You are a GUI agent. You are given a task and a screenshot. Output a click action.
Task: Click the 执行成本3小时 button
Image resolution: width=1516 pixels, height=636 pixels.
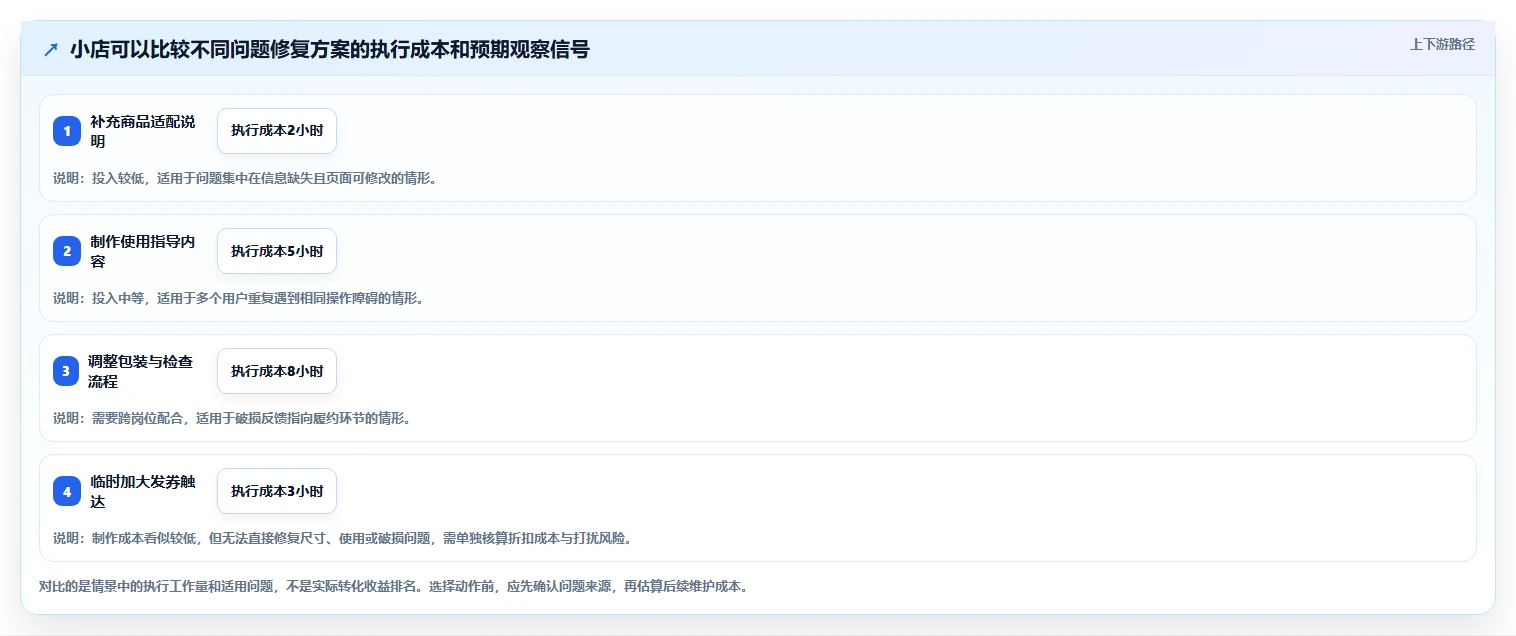[x=277, y=491]
